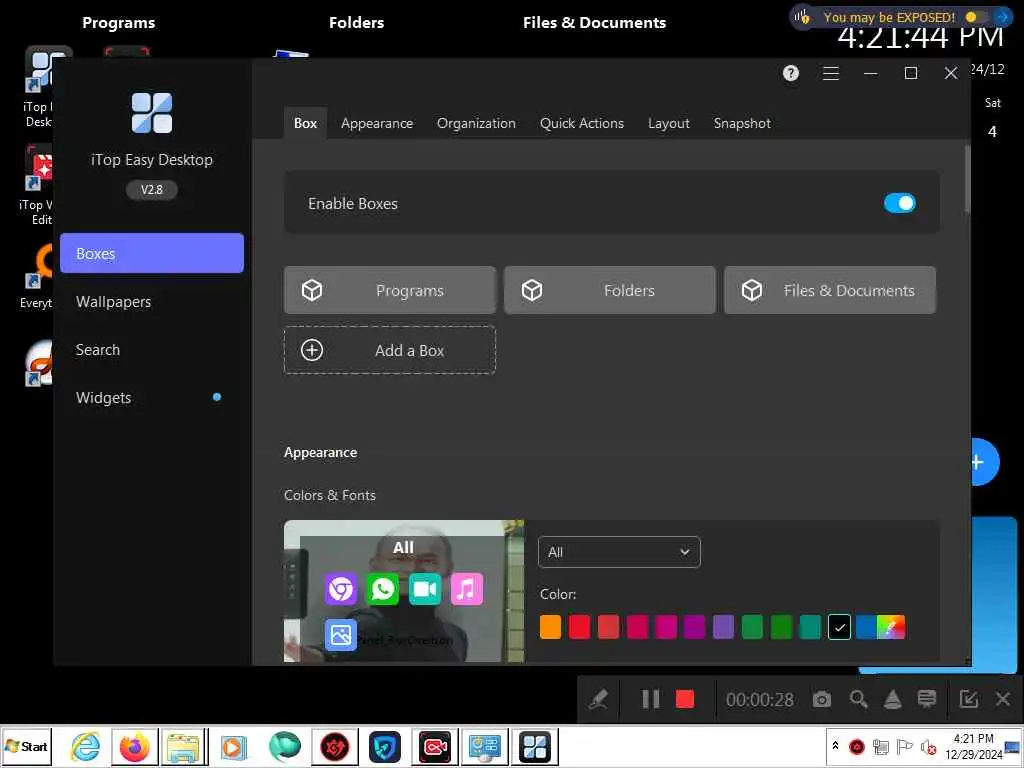
Task: Switch to the Snapshot tab
Action: (x=742, y=123)
